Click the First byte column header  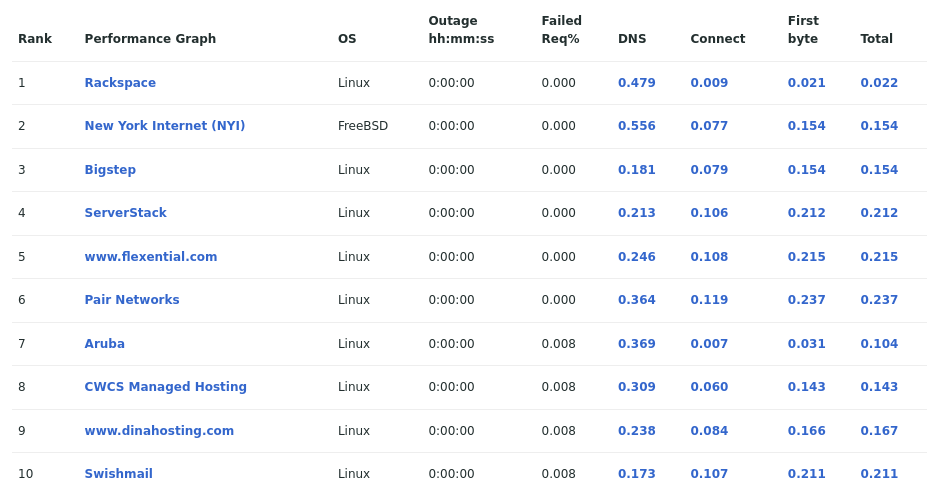803,30
